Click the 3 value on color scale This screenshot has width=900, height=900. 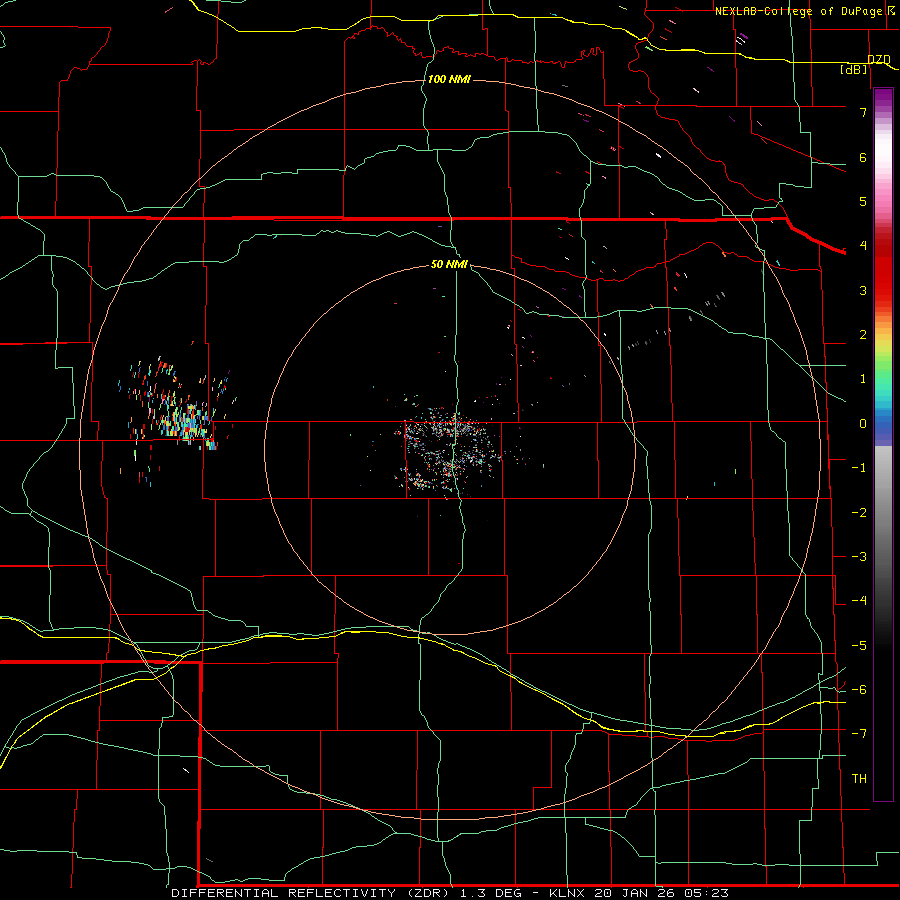[863, 290]
